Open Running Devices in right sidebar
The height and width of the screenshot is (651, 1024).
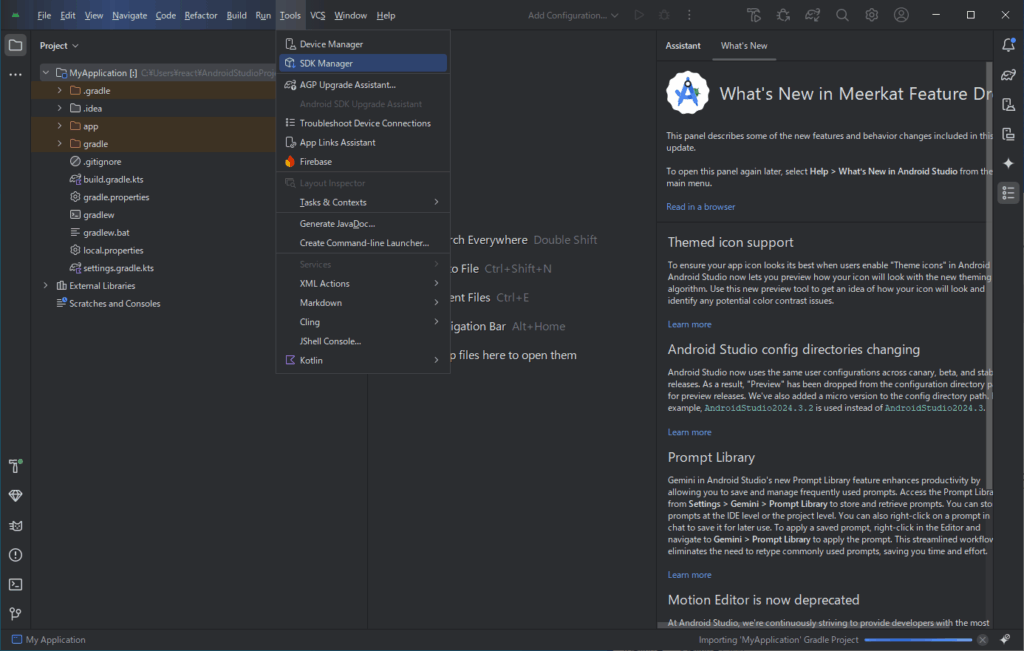tap(1008, 134)
